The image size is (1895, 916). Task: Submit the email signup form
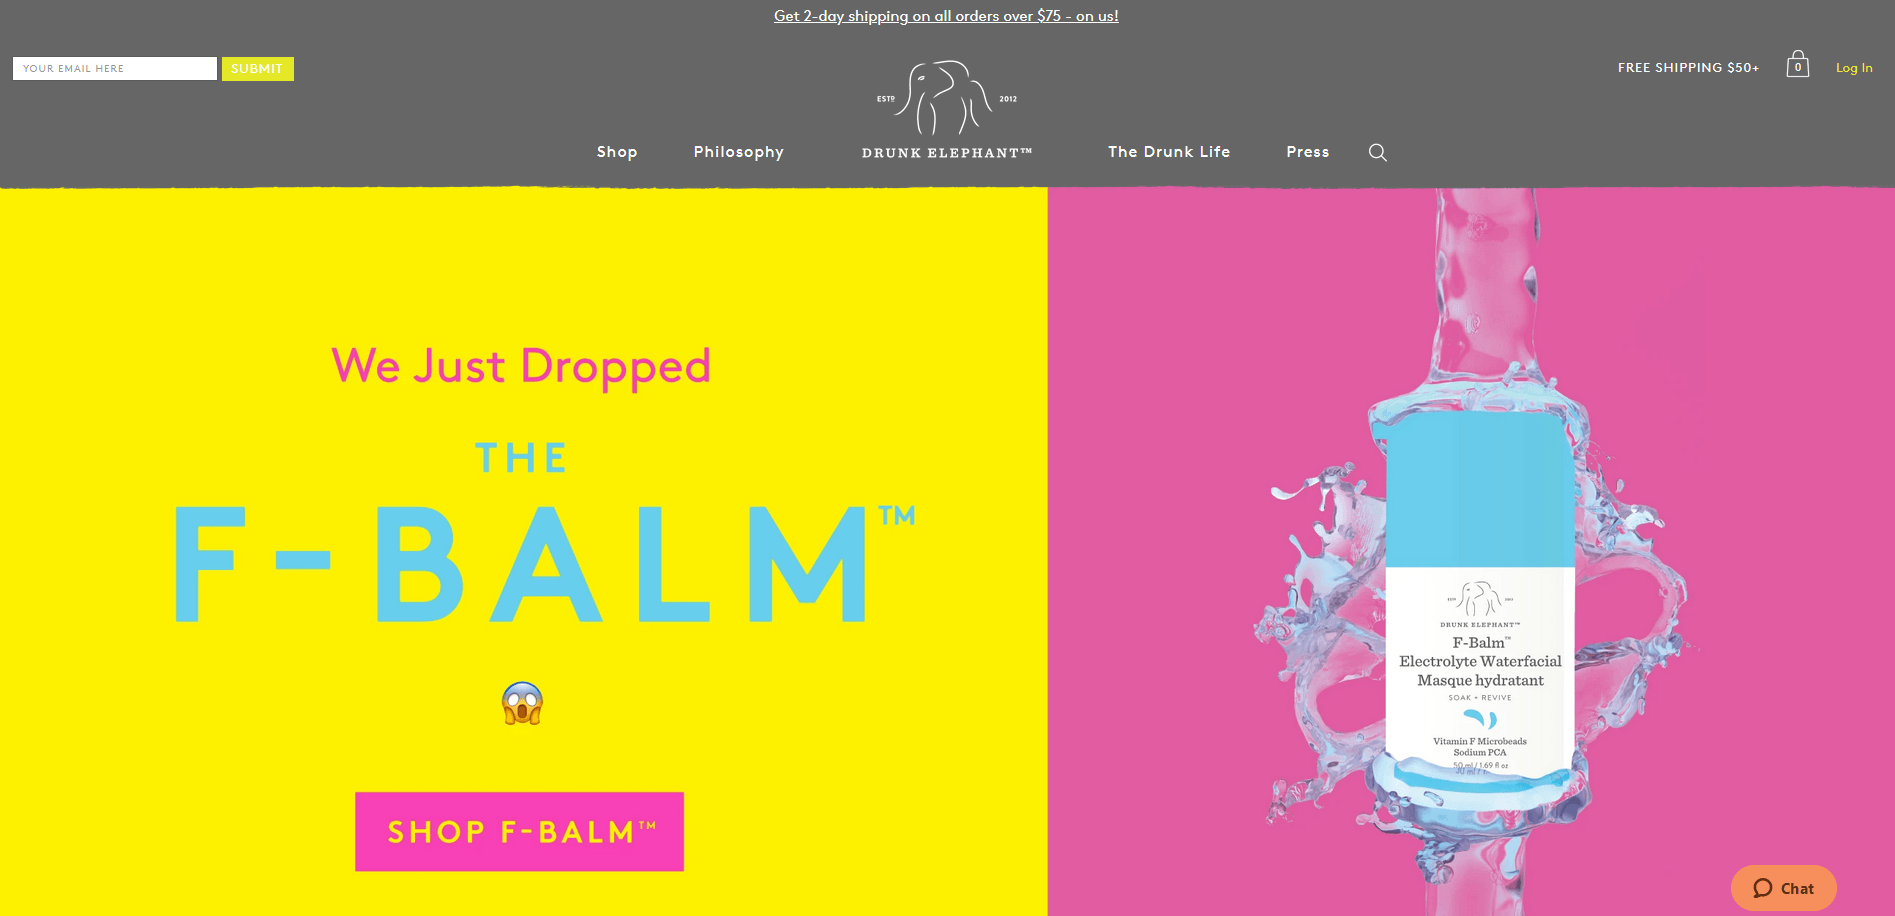pos(257,69)
